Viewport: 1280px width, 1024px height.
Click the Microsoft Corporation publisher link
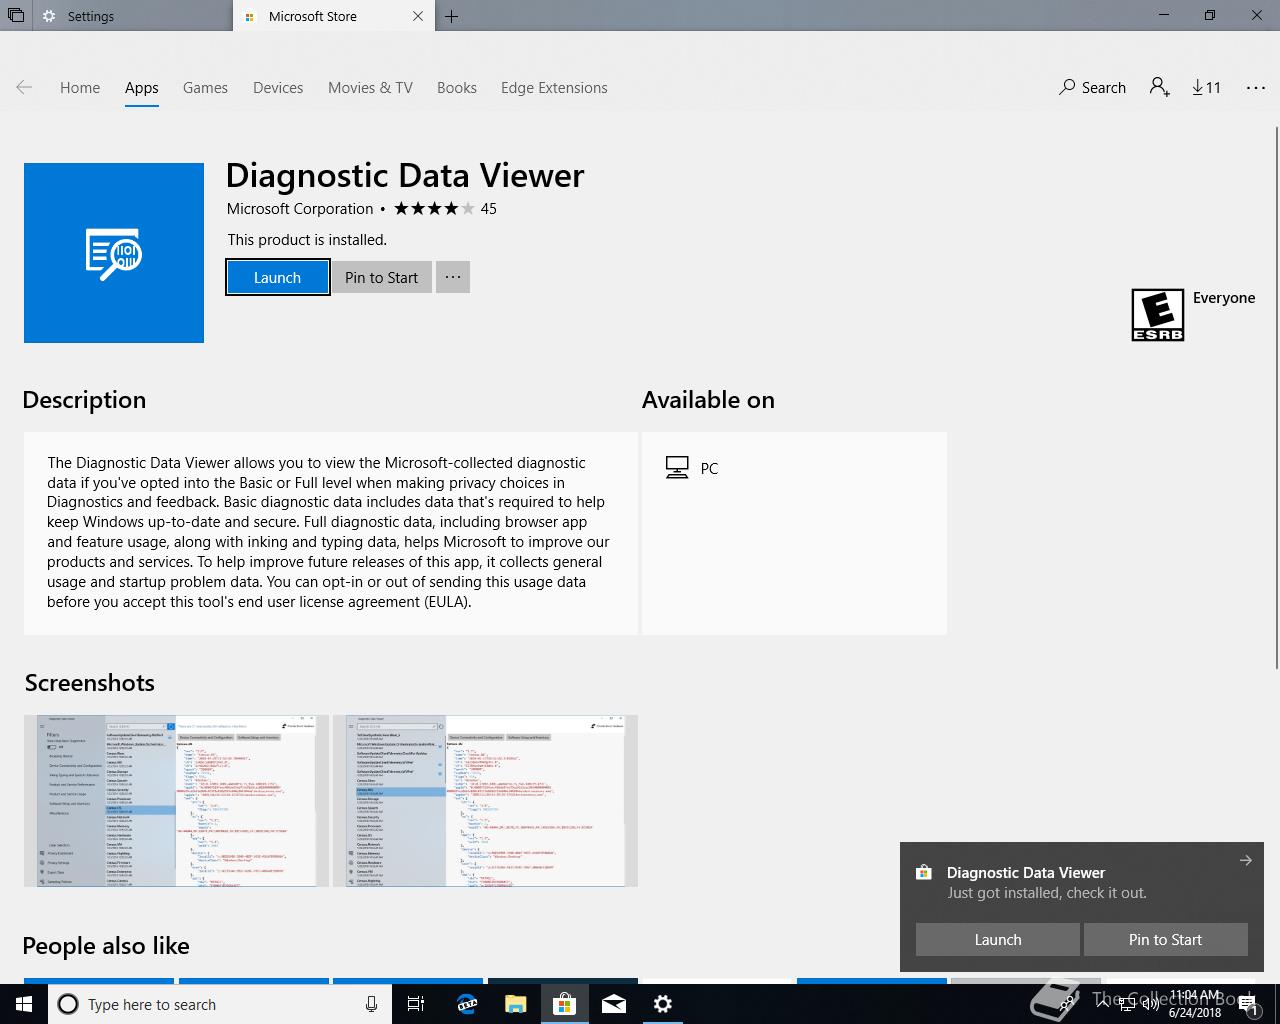tap(300, 209)
